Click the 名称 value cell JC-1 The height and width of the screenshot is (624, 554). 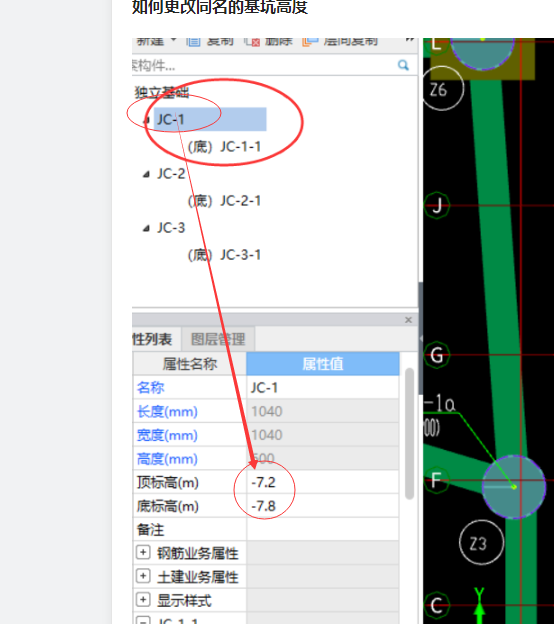[x=323, y=388]
